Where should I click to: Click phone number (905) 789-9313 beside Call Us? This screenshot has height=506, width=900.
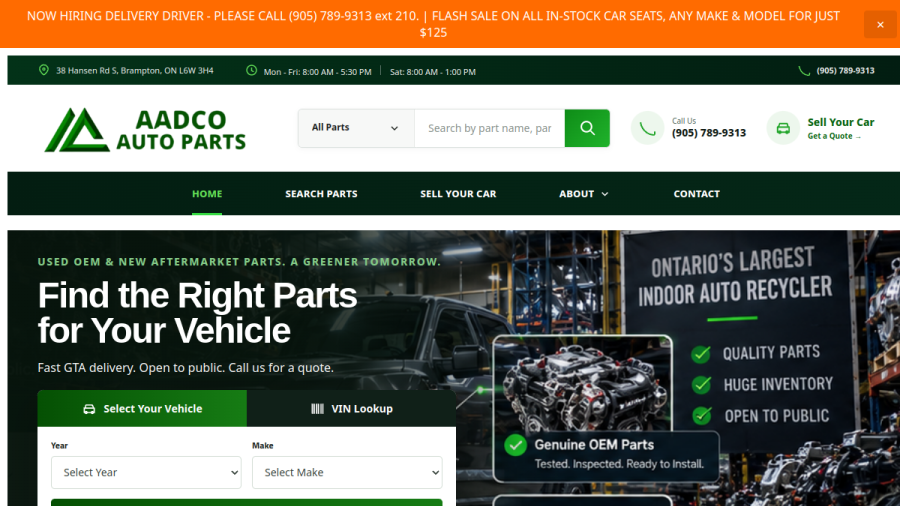[709, 133]
